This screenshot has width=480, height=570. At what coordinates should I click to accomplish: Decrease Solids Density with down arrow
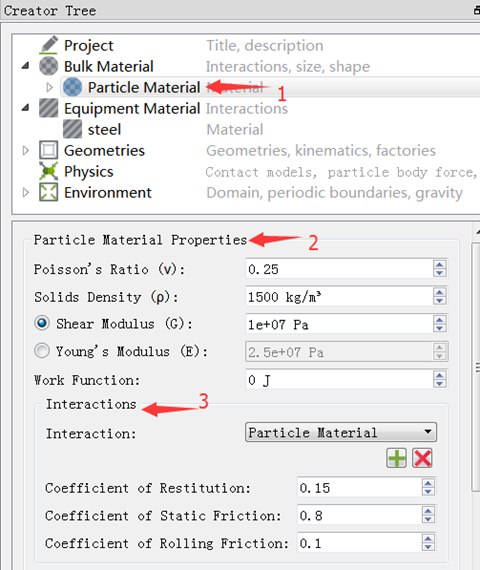[440, 301]
